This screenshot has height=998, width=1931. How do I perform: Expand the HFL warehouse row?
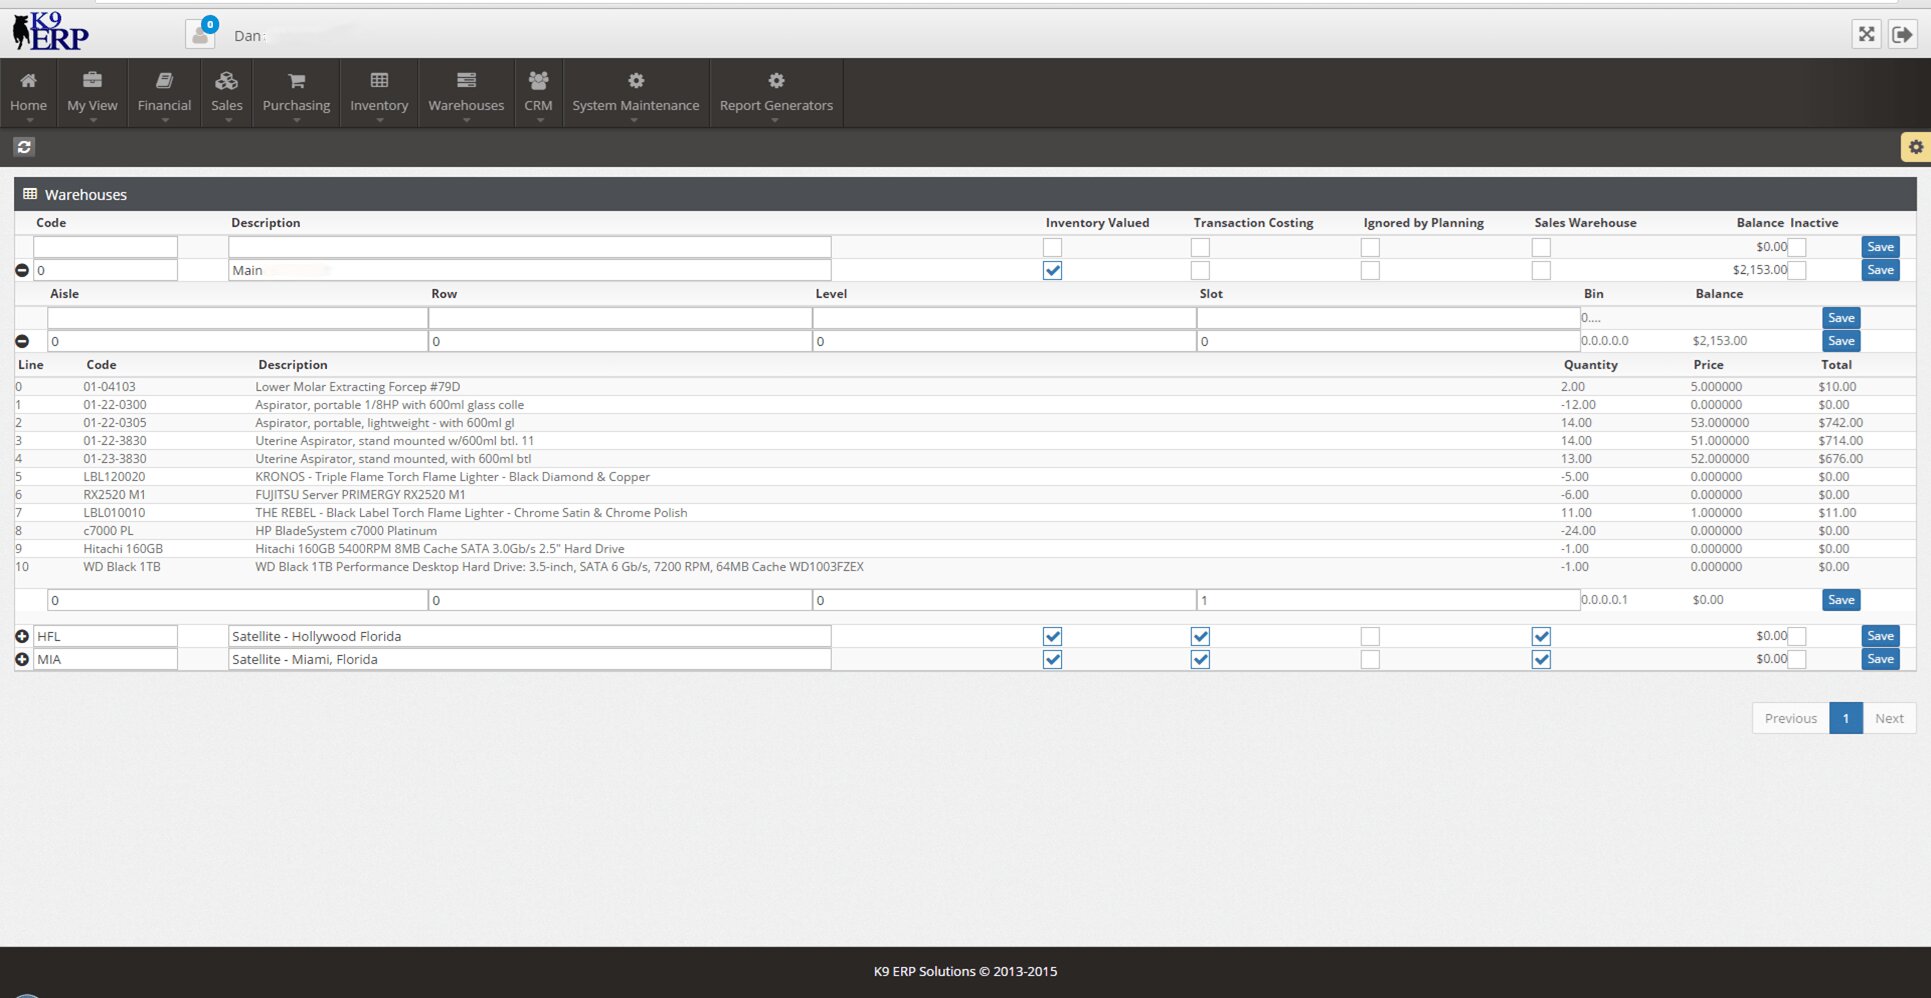pos(22,636)
